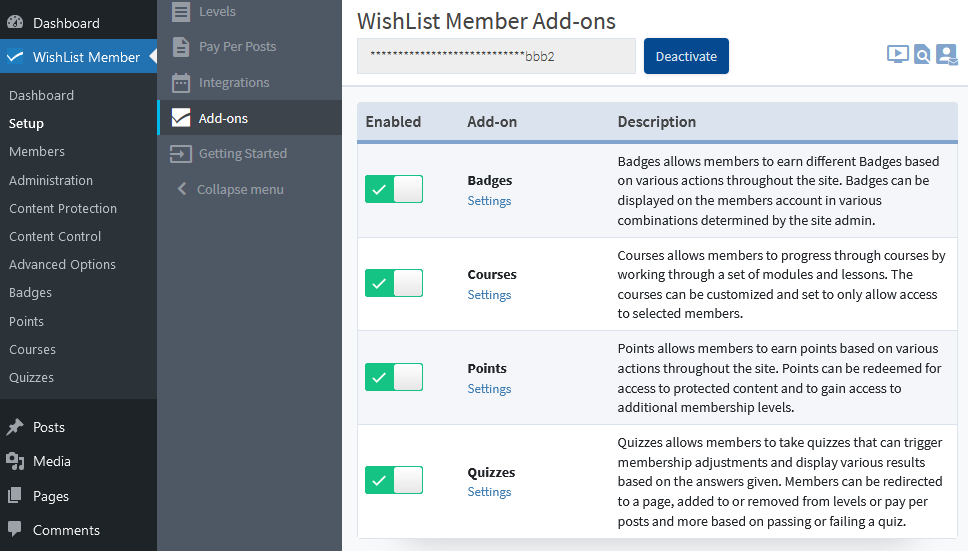Click the Integrations calendar icon

pos(180,83)
